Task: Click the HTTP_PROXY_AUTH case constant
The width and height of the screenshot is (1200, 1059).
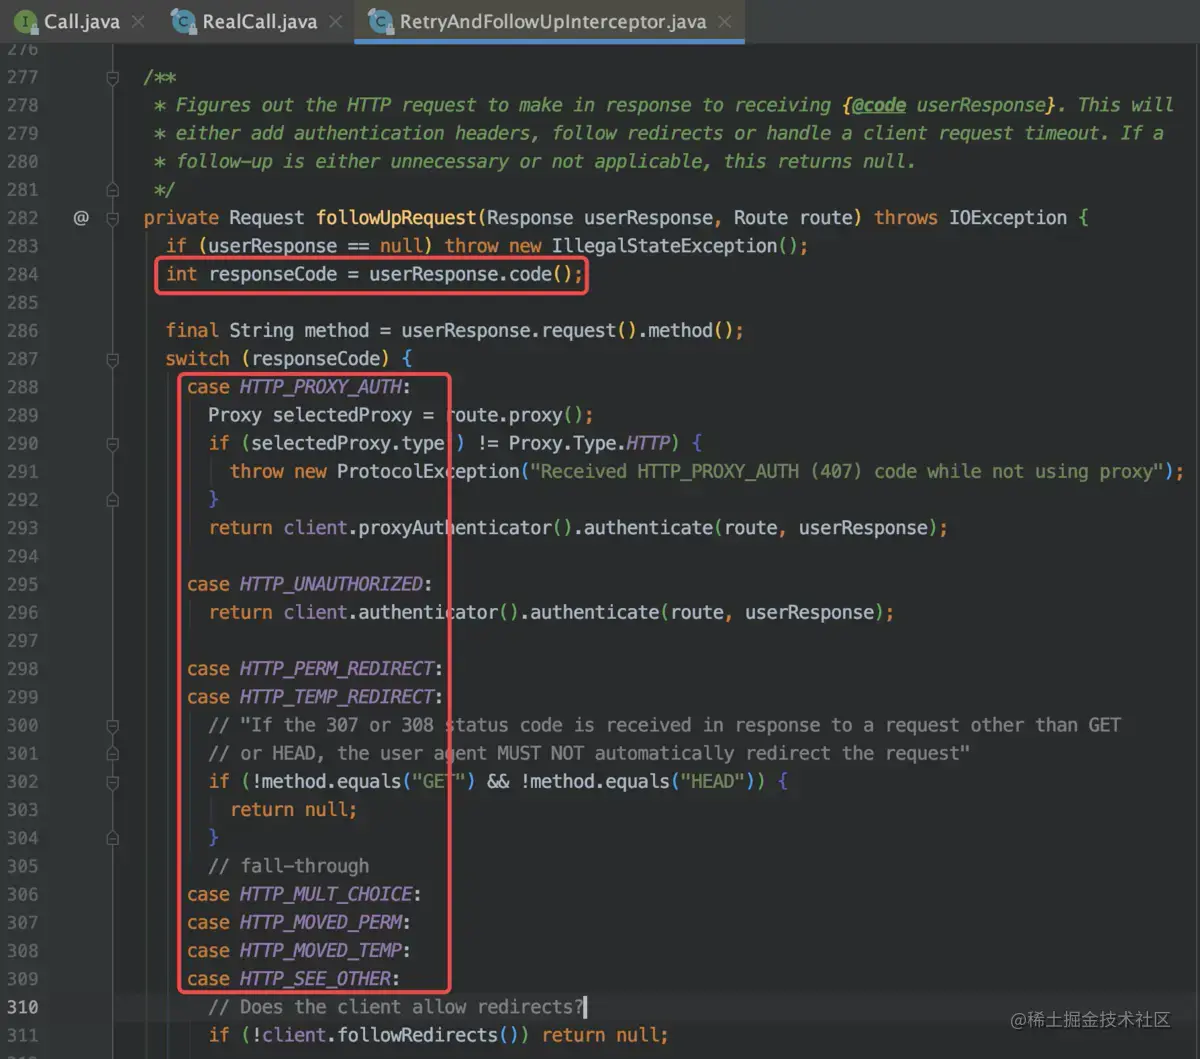Action: tap(320, 387)
